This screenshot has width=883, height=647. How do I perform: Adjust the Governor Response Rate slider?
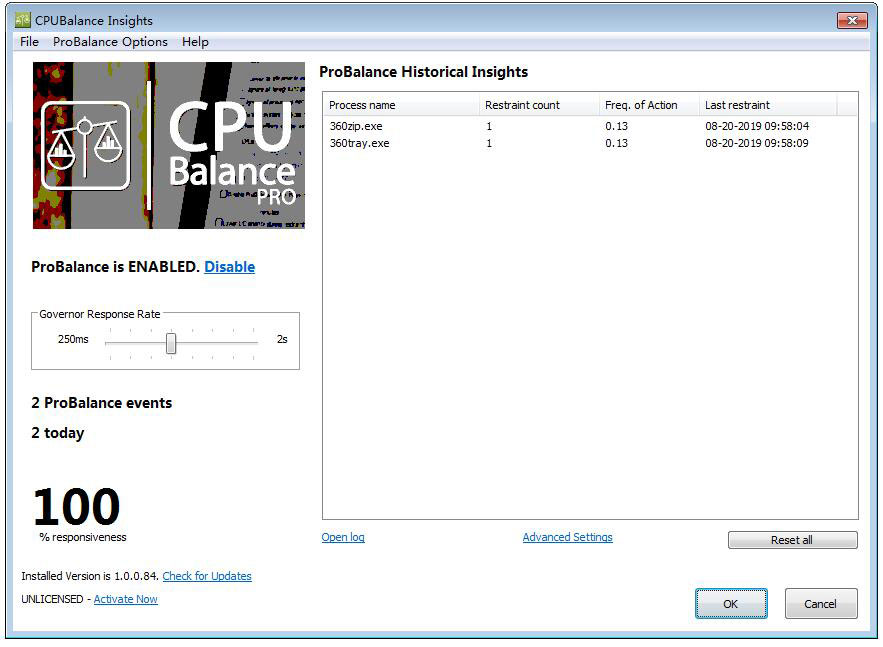pyautogui.click(x=170, y=343)
